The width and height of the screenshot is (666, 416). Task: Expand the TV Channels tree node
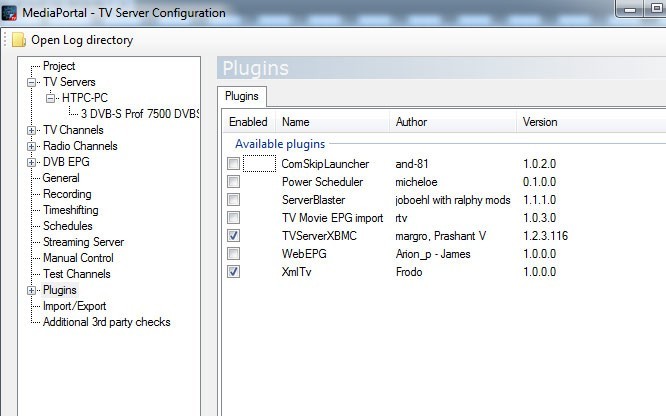point(33,130)
